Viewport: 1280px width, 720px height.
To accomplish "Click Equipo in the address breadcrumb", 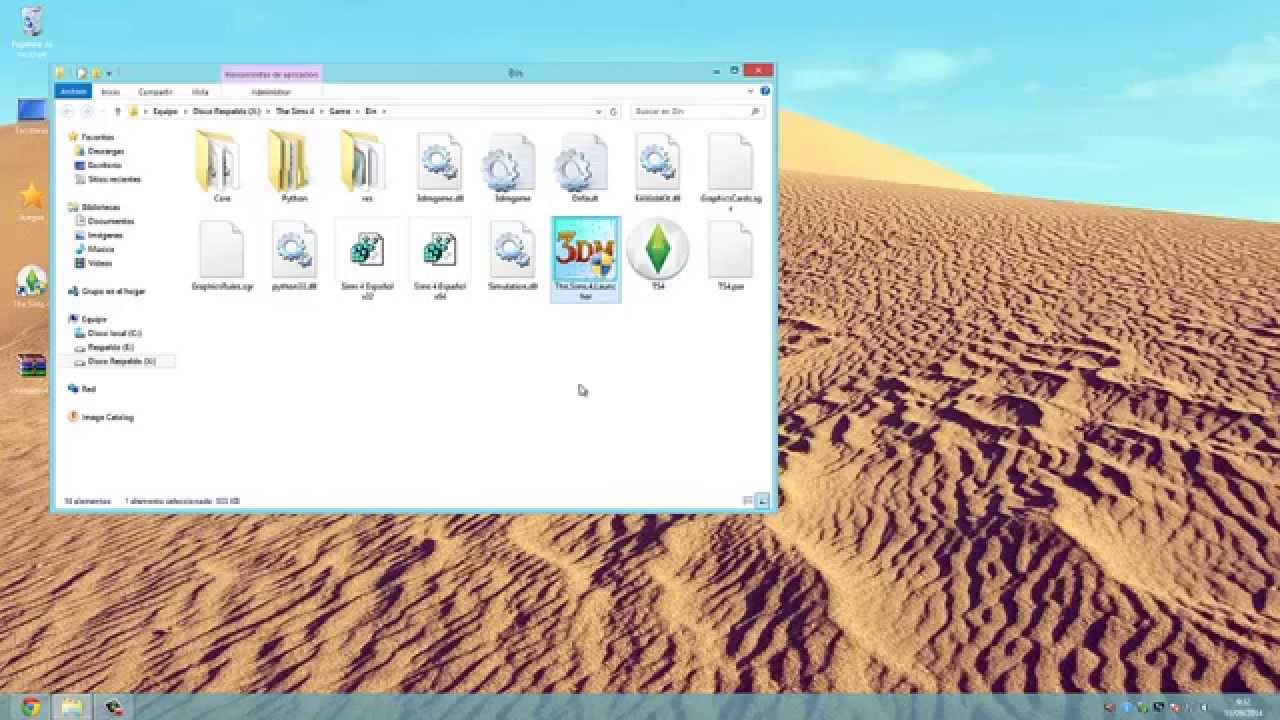I will tap(165, 111).
